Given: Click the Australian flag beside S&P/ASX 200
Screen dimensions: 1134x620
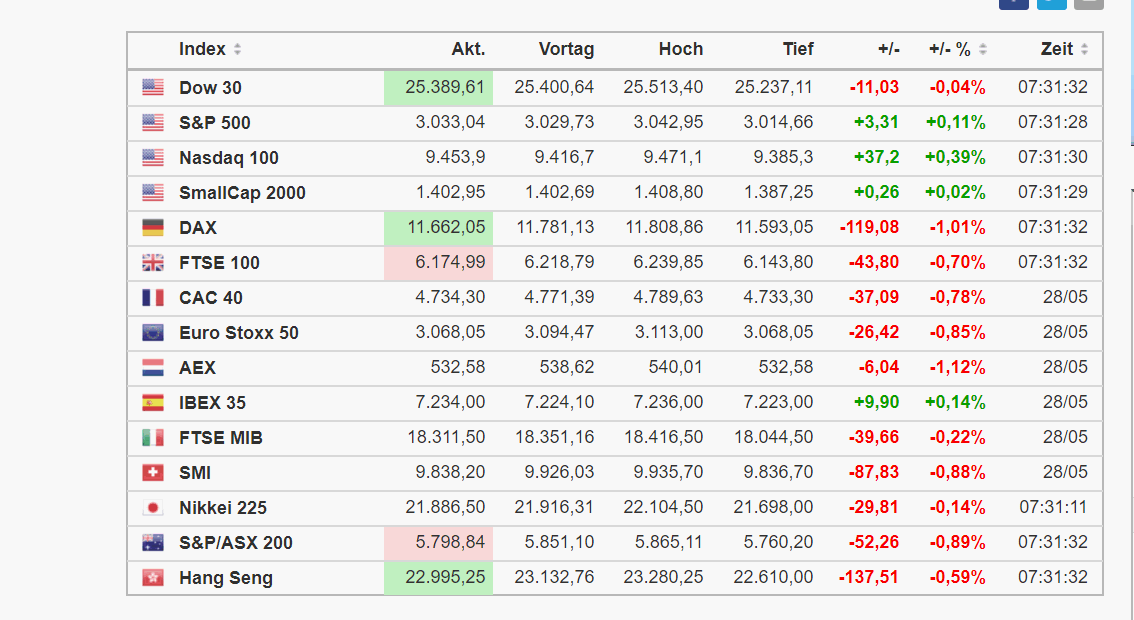Looking at the screenshot, I should [x=152, y=543].
